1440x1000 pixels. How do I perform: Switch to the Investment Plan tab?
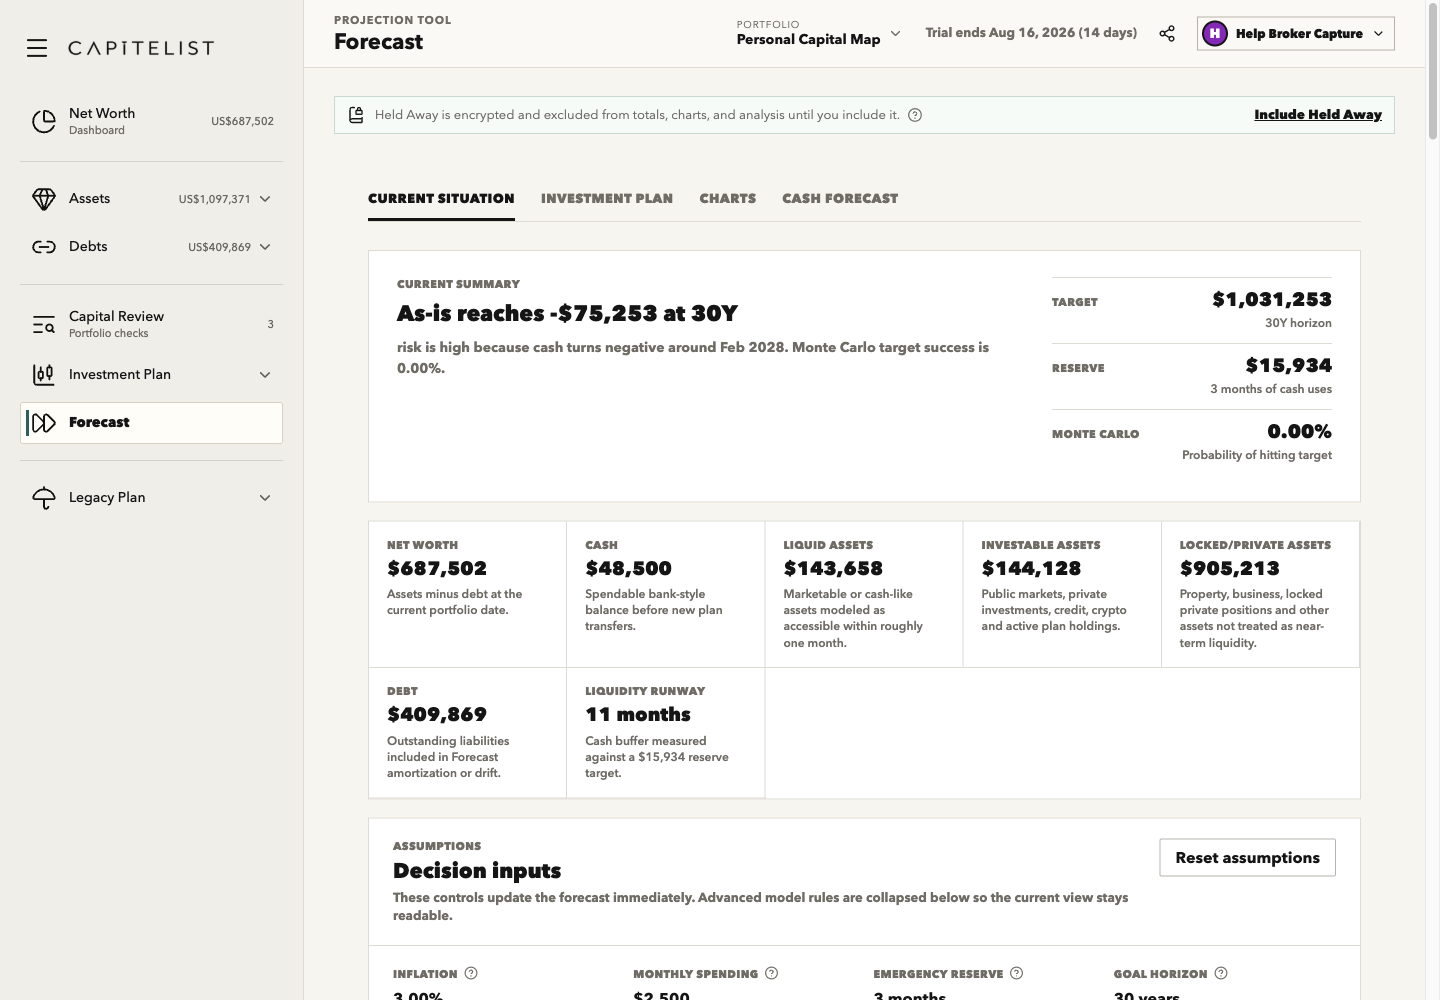(607, 199)
